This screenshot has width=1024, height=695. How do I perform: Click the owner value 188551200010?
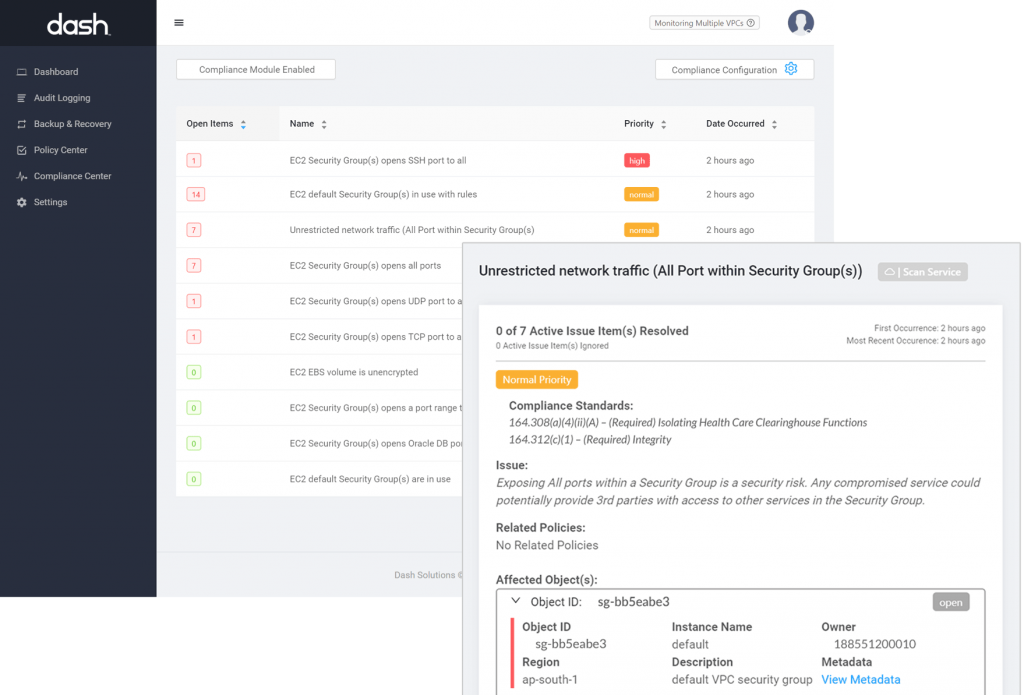click(x=874, y=644)
